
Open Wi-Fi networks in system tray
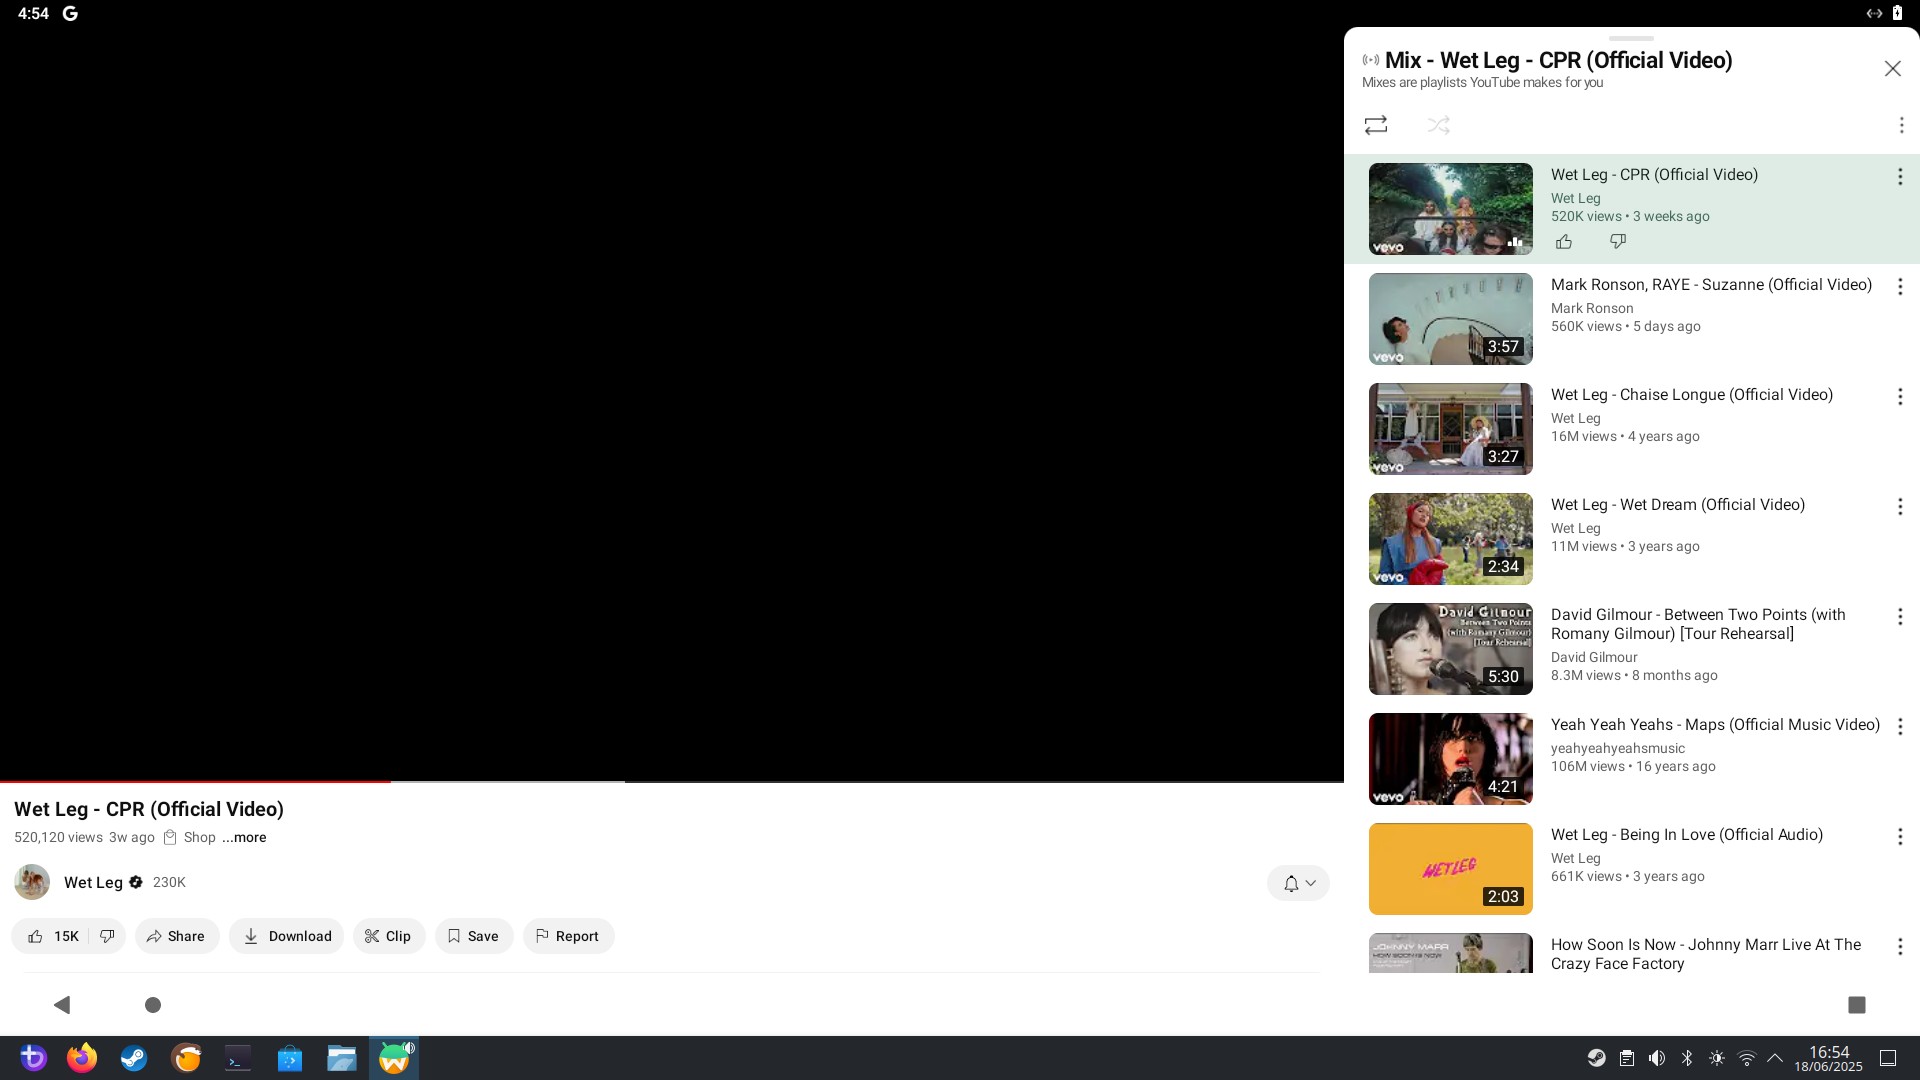[1747, 1058]
